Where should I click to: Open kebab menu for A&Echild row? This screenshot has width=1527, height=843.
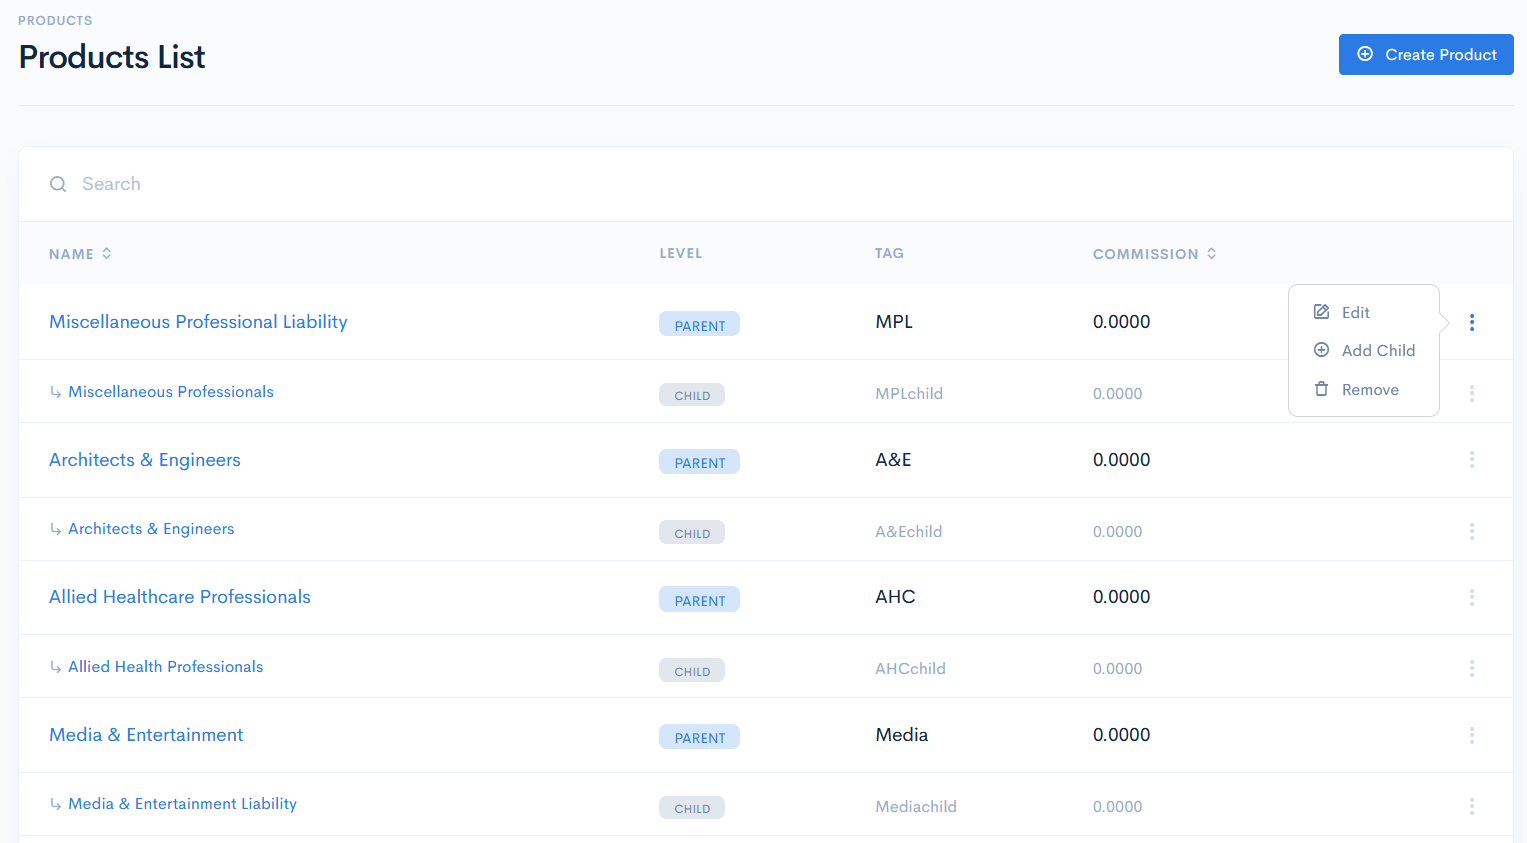[x=1471, y=531]
